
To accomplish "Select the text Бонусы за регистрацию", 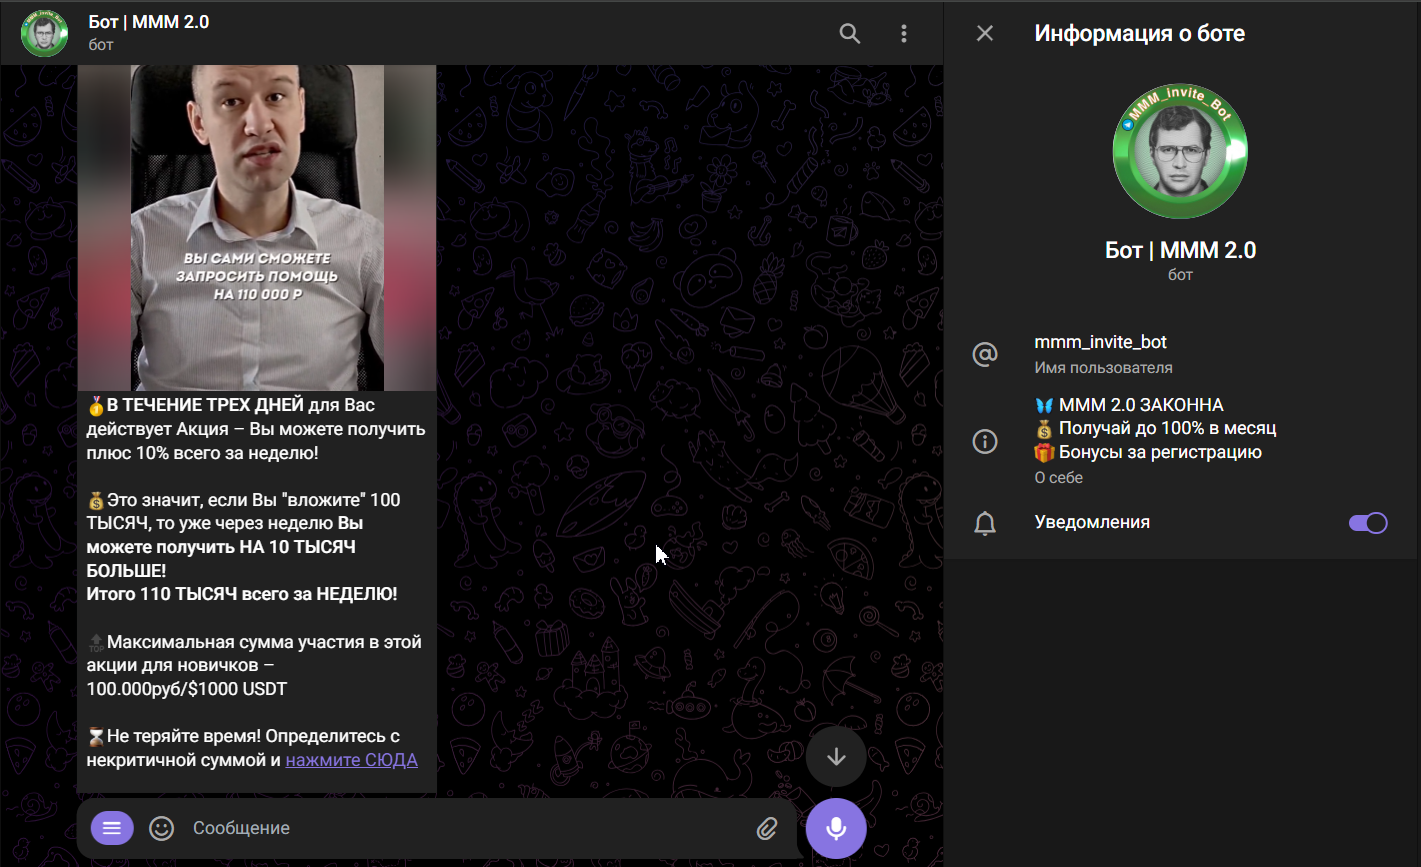I will [1160, 452].
